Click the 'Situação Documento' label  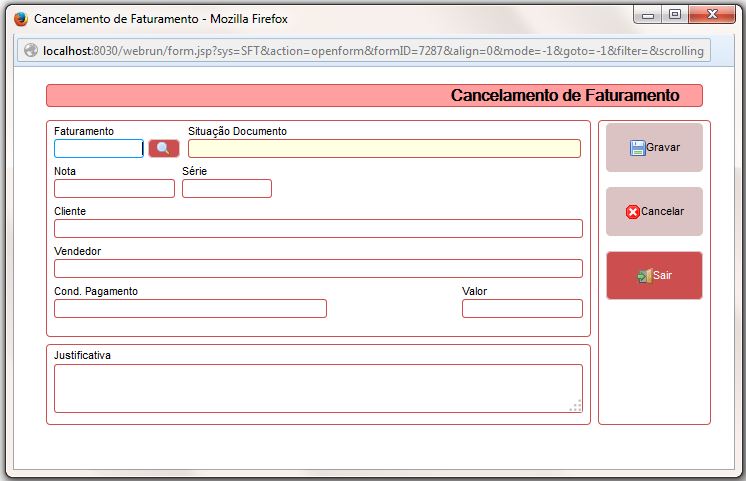click(237, 132)
